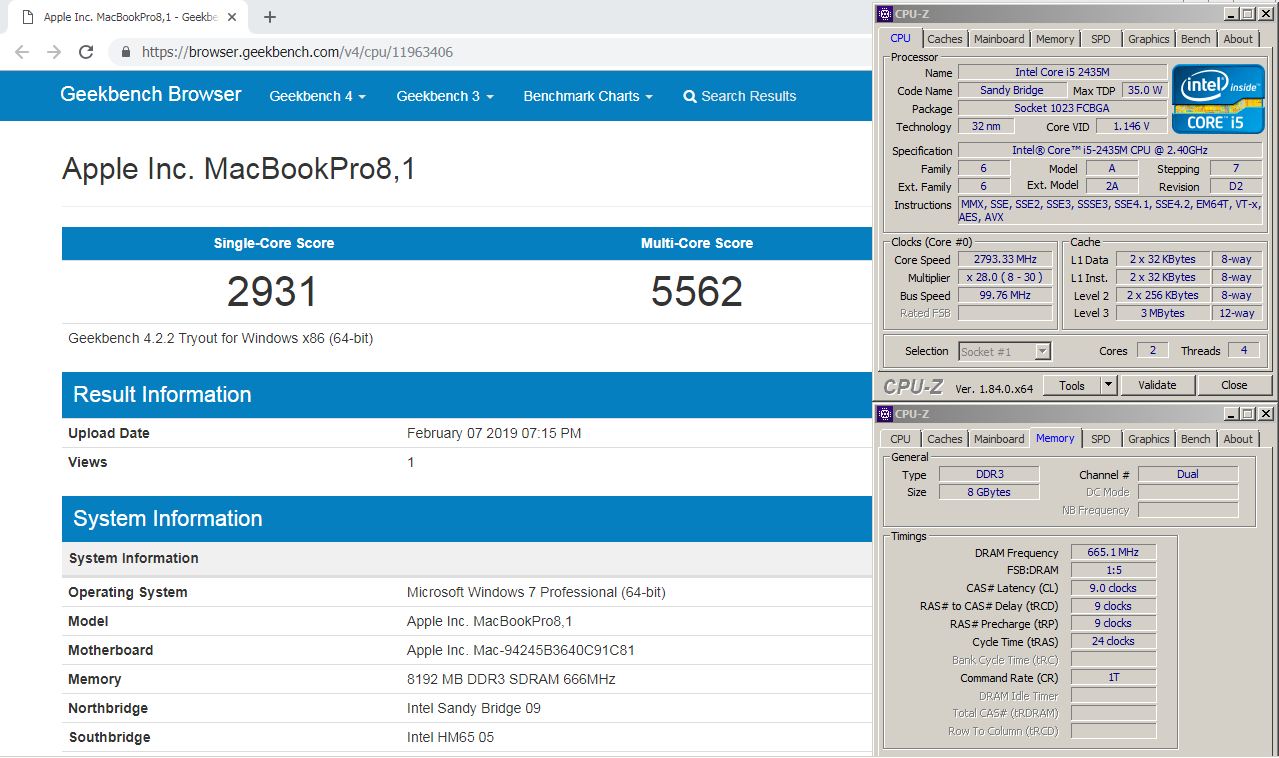Open the Search Results link
1279x758 pixels.
pyautogui.click(x=740, y=96)
